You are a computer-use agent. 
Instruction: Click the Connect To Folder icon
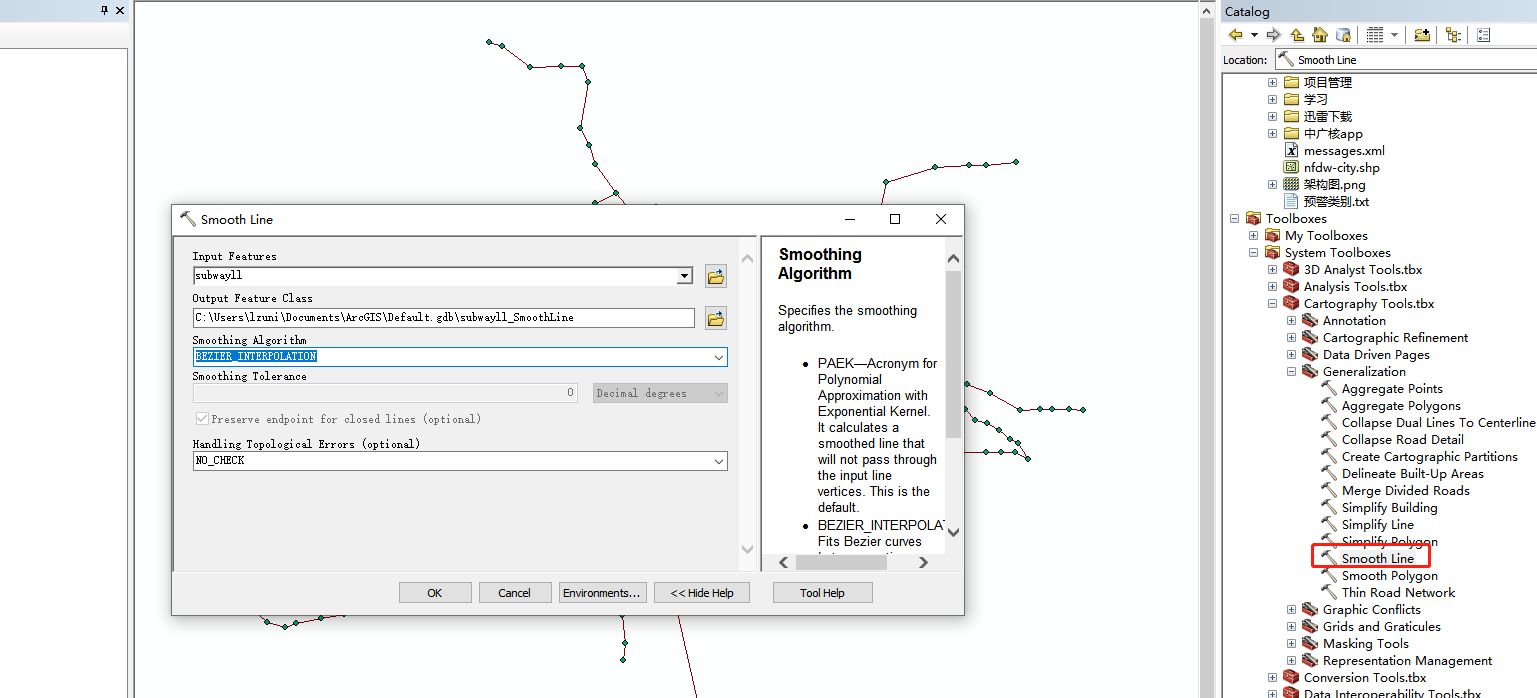coord(1422,35)
